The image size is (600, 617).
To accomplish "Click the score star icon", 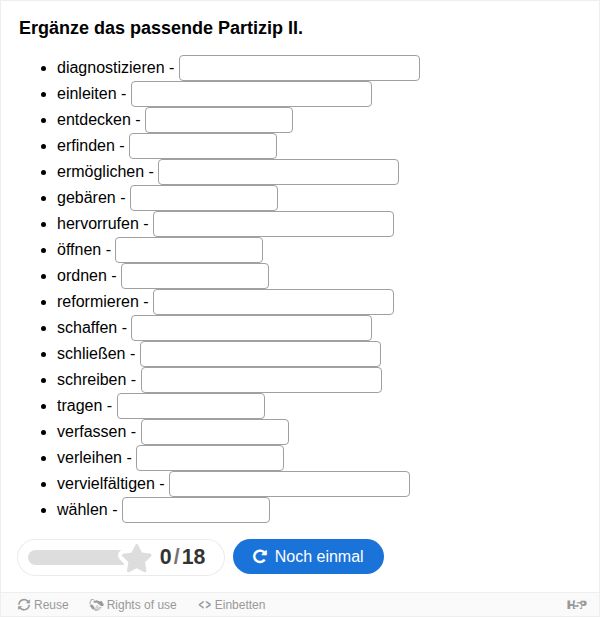I will coord(137,558).
